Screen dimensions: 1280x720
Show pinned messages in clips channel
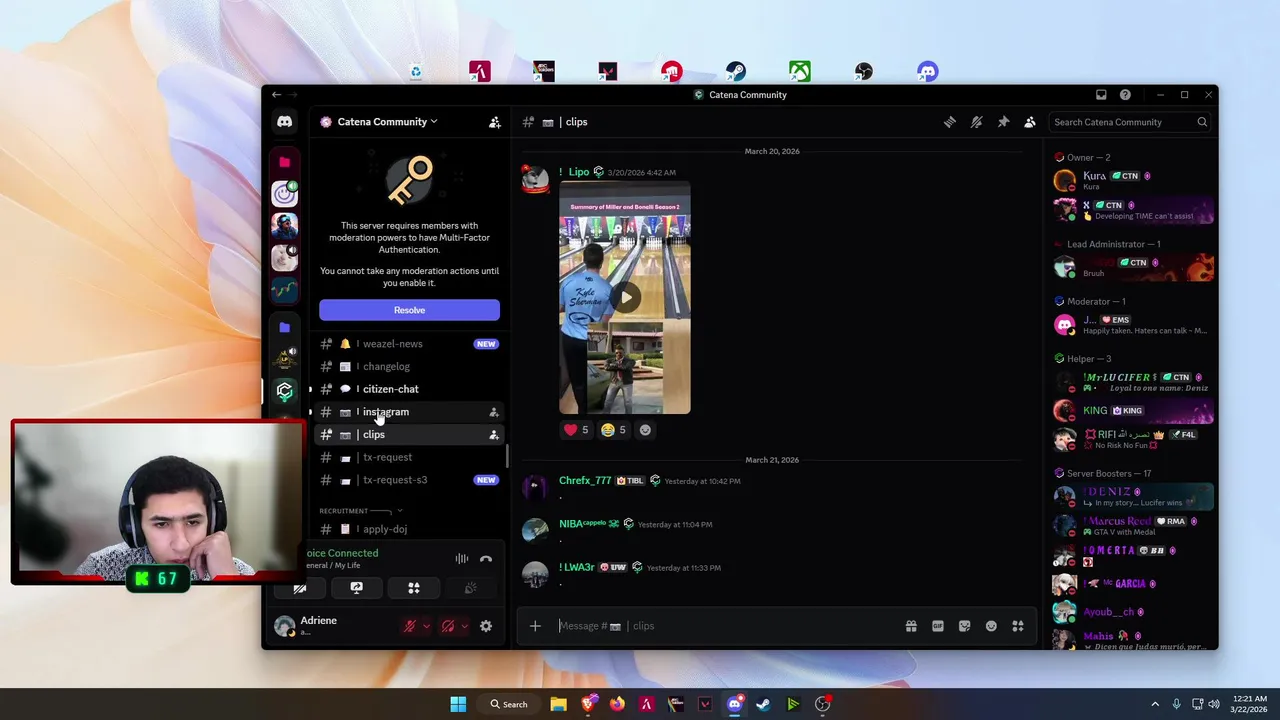click(1003, 122)
